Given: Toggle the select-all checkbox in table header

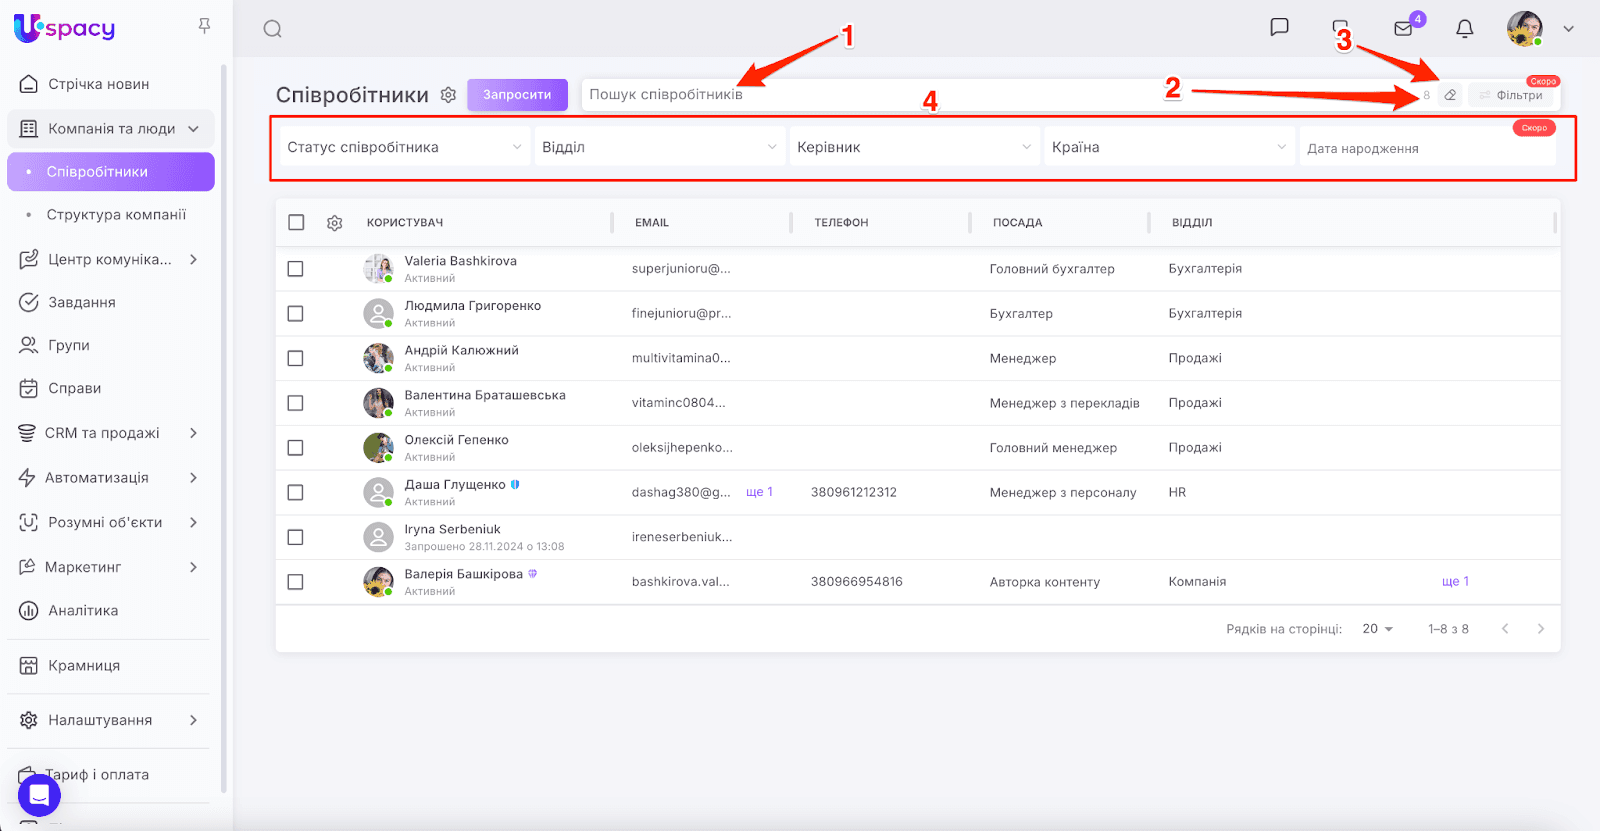Looking at the screenshot, I should [296, 223].
